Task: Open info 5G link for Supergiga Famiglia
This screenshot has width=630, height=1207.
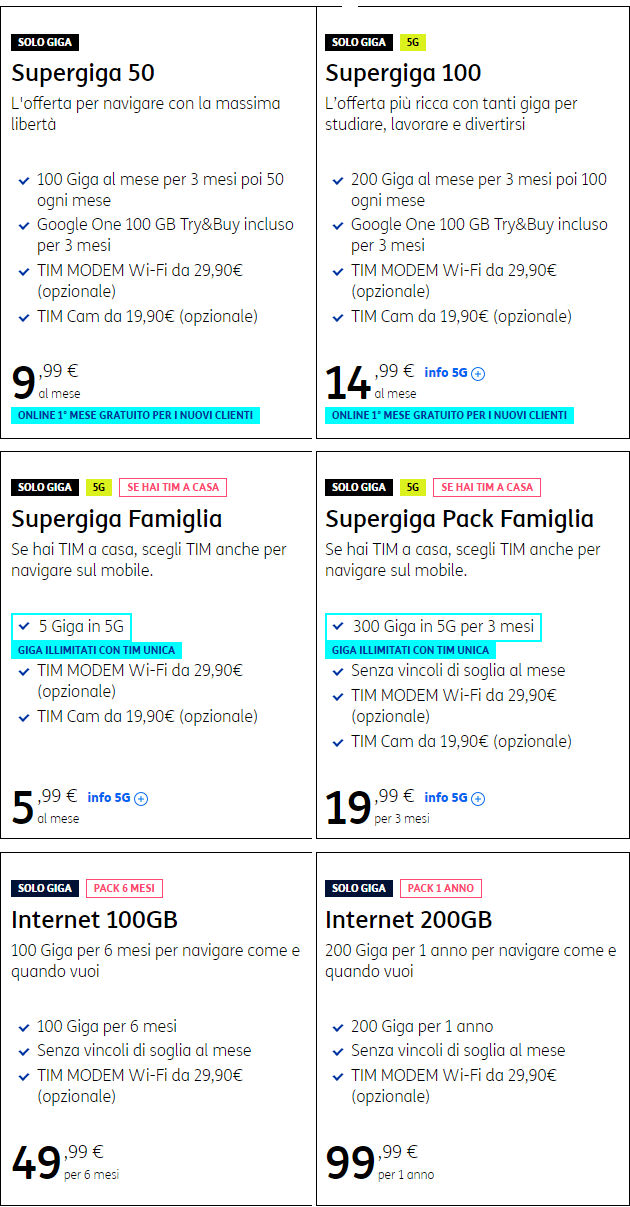Action: tap(108, 798)
